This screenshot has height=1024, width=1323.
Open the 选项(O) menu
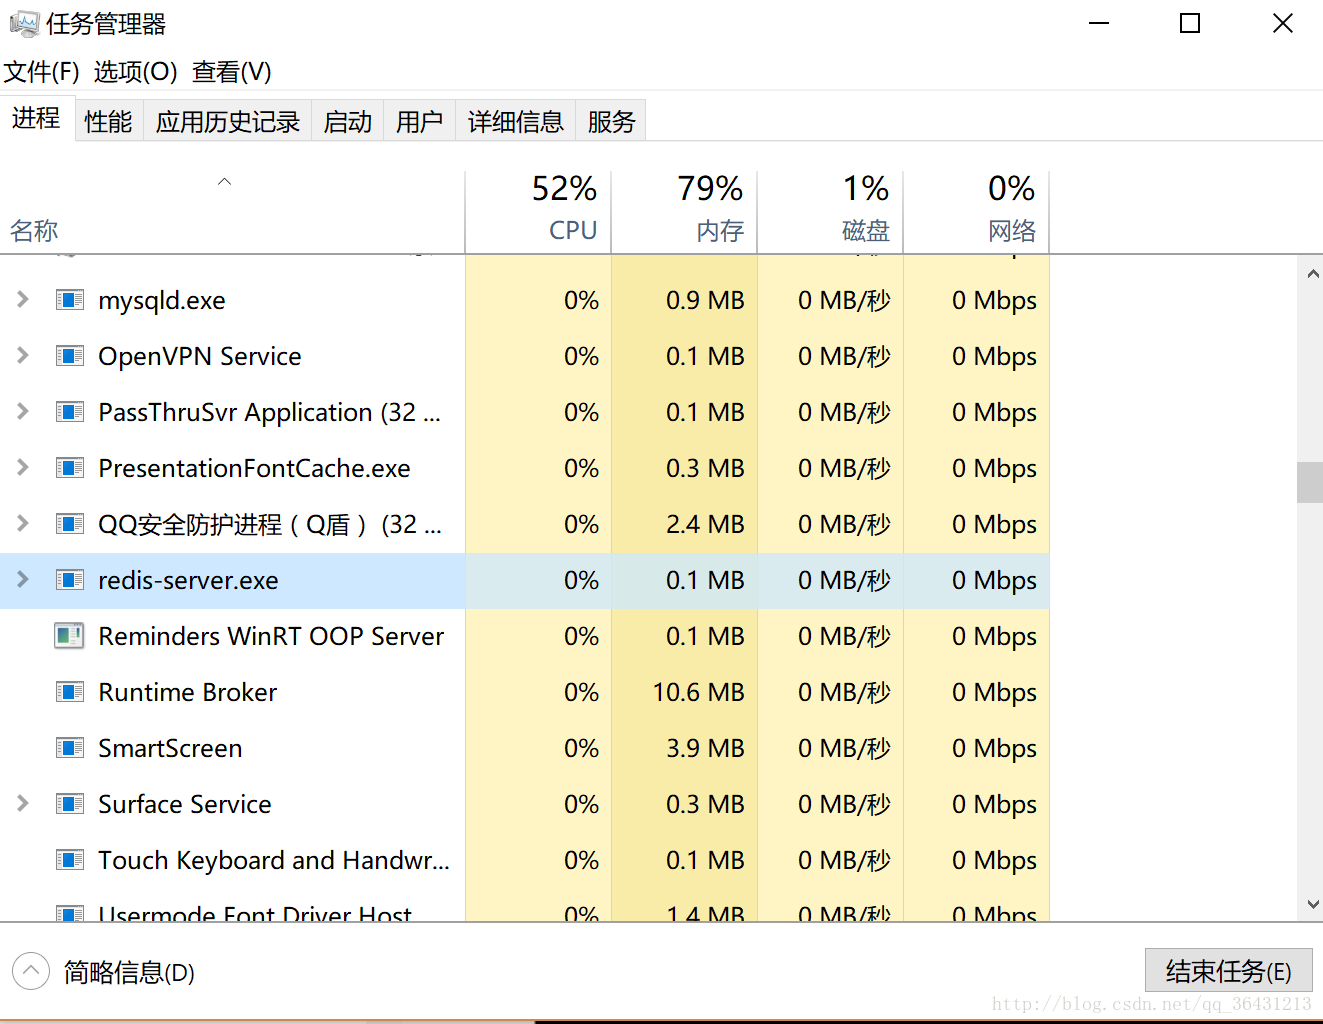click(x=136, y=72)
